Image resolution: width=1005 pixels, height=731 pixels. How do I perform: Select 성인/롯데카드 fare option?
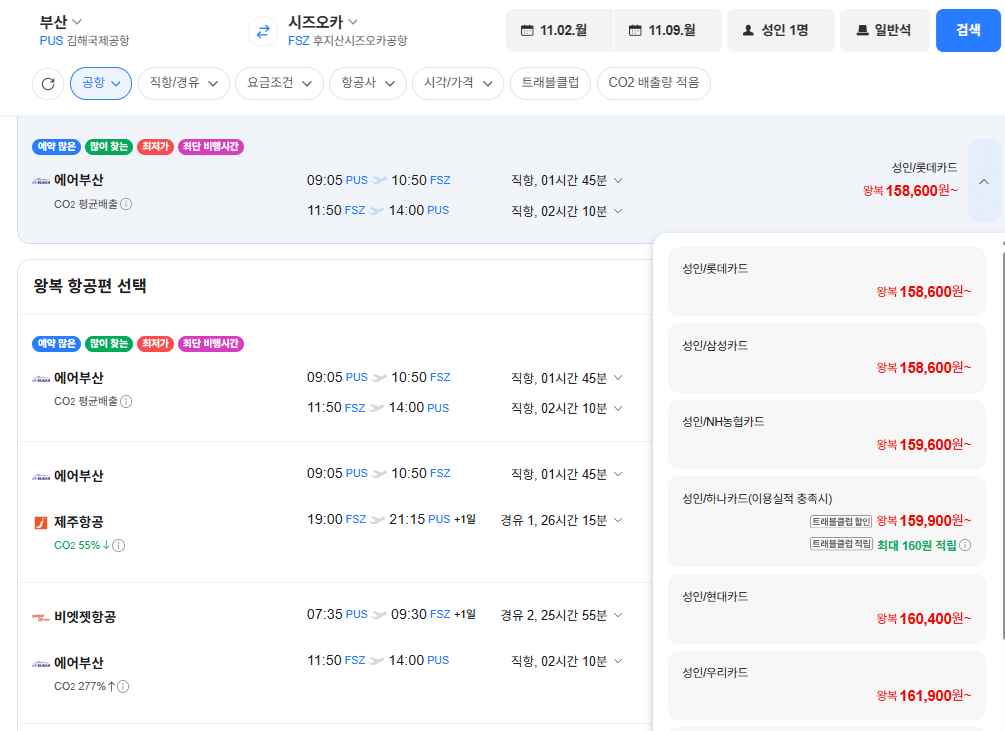826,281
